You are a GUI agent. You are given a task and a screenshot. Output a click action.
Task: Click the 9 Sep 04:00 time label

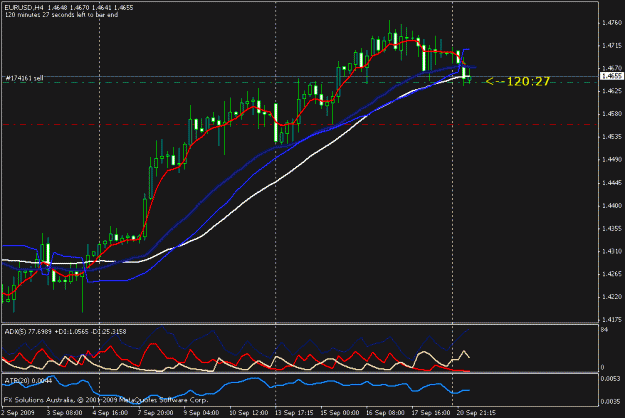click(202, 413)
